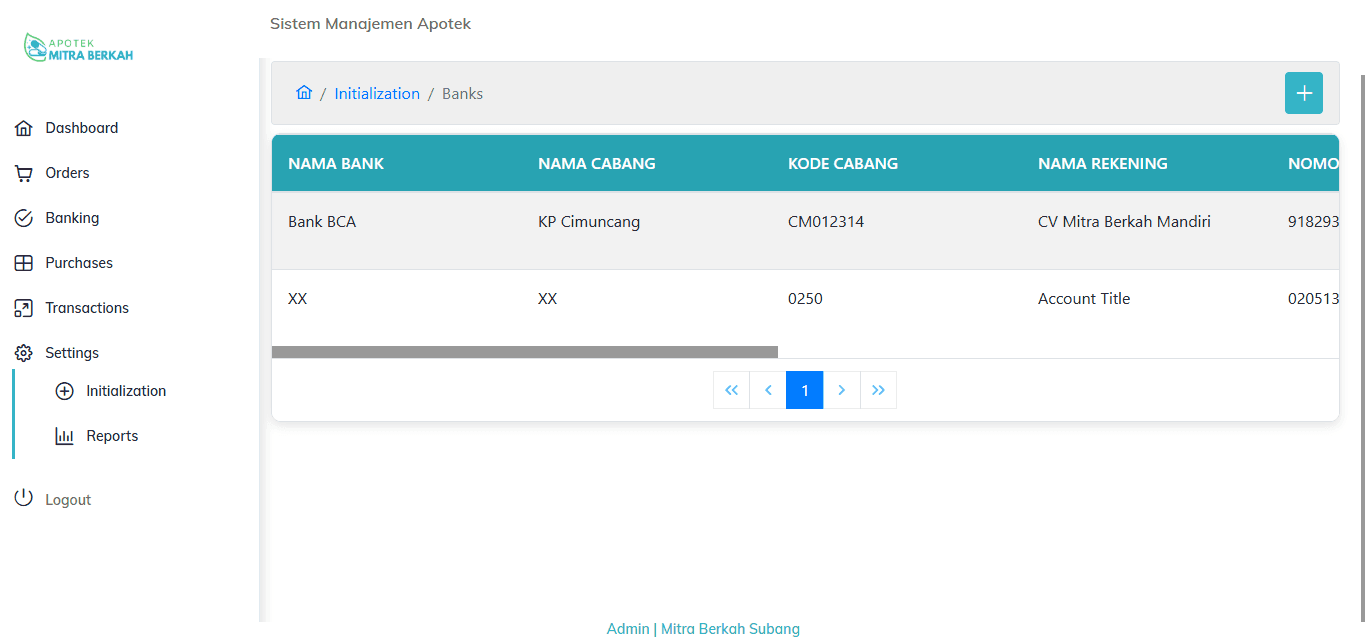Image resolution: width=1365 pixels, height=644 pixels.
Task: Click the table's horizontal scrollbar
Action: (x=524, y=352)
